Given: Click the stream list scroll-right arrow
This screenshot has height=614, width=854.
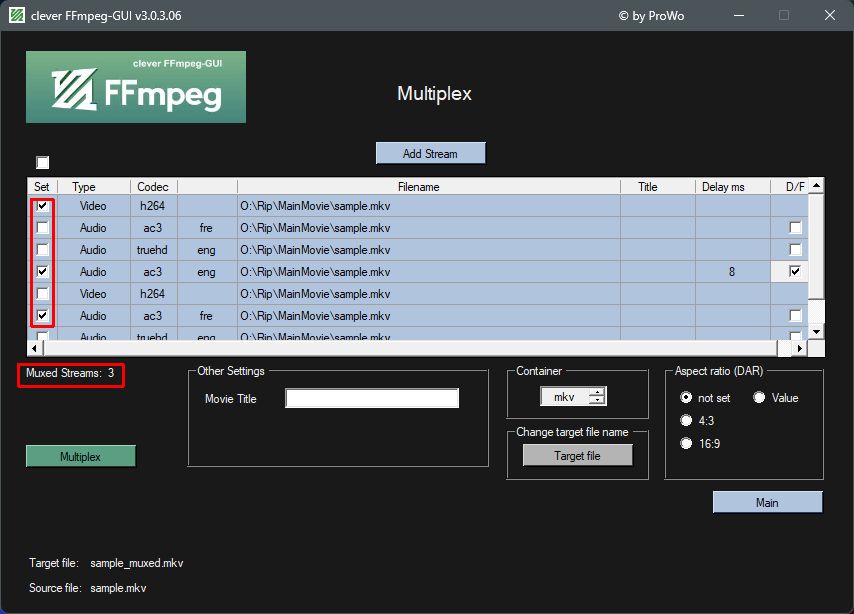Looking at the screenshot, I should click(x=799, y=348).
